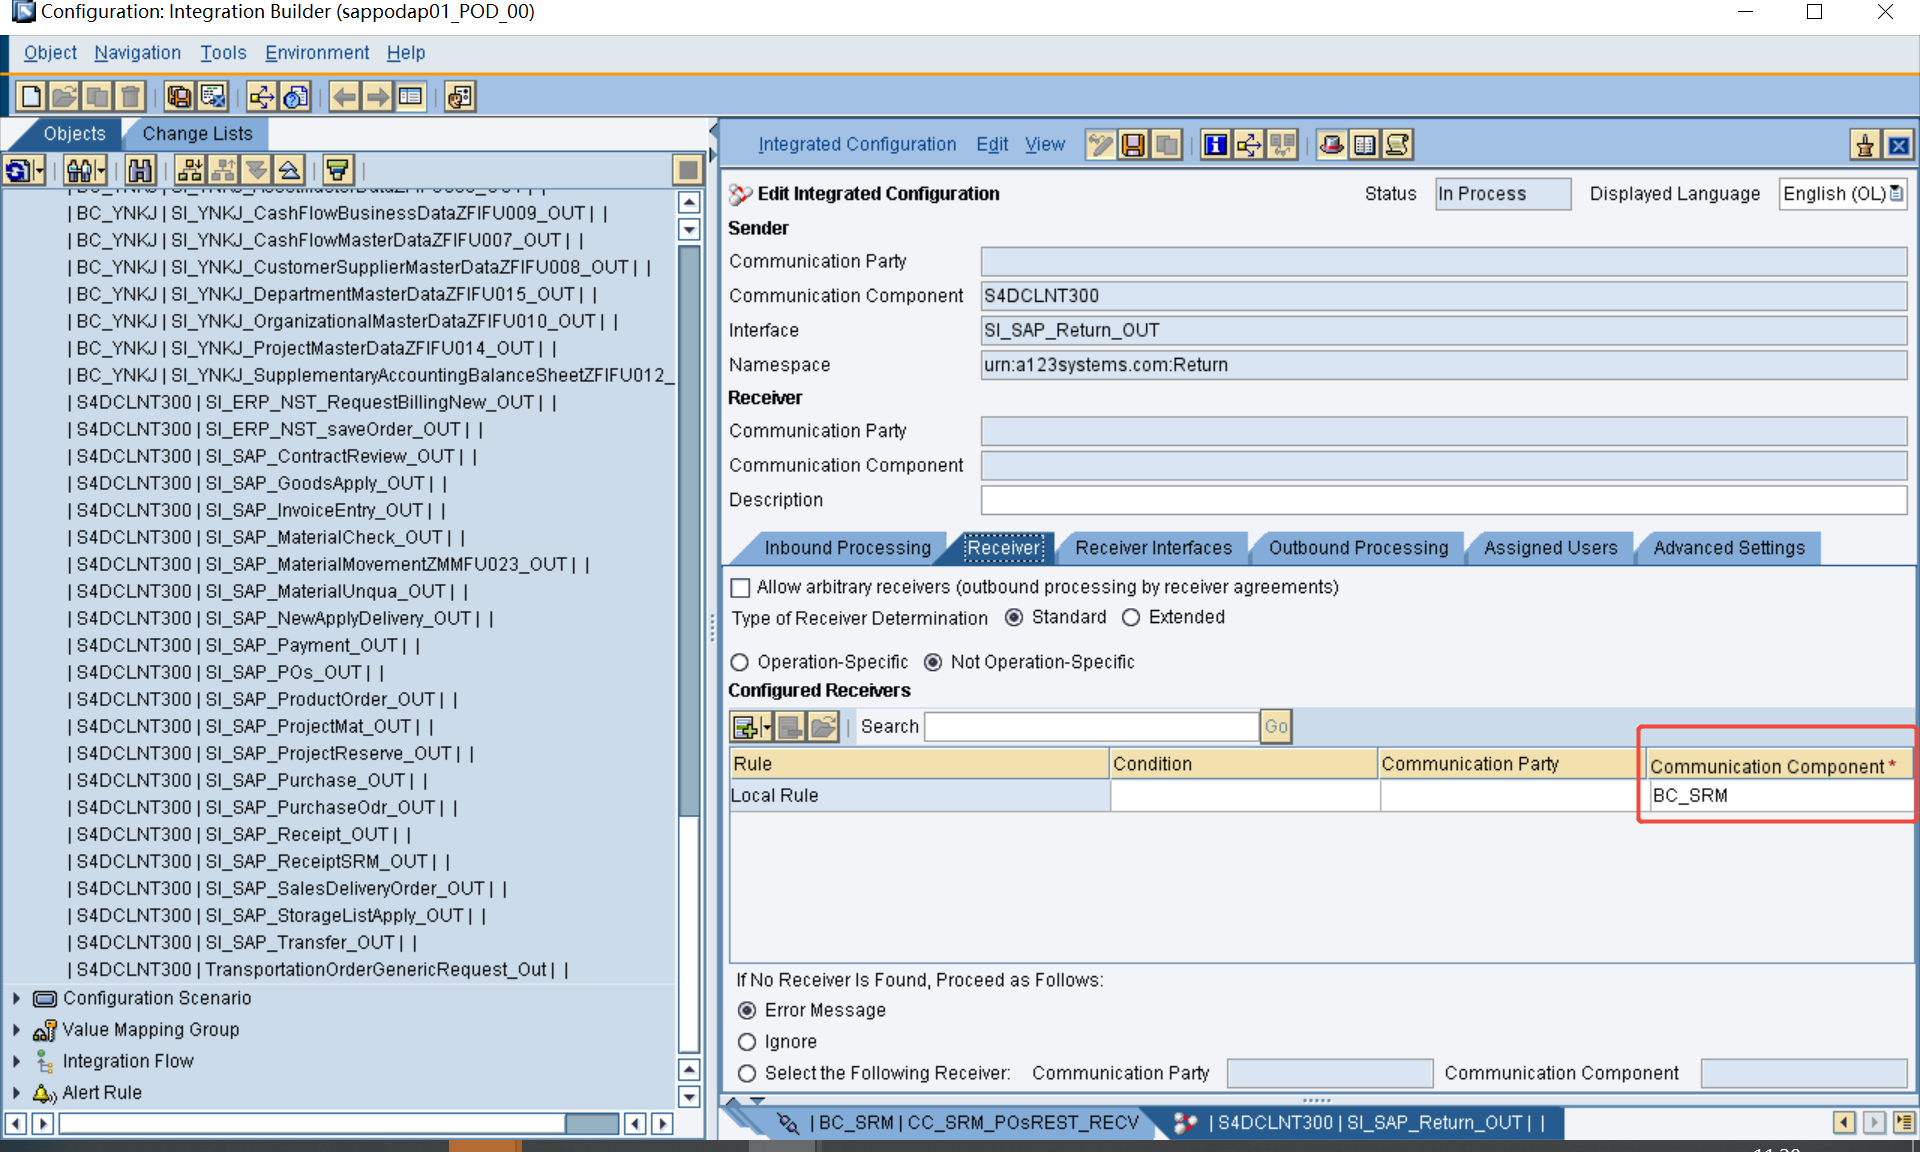Click the receiver Search input field
This screenshot has height=1152, width=1920.
pyautogui.click(x=1091, y=727)
